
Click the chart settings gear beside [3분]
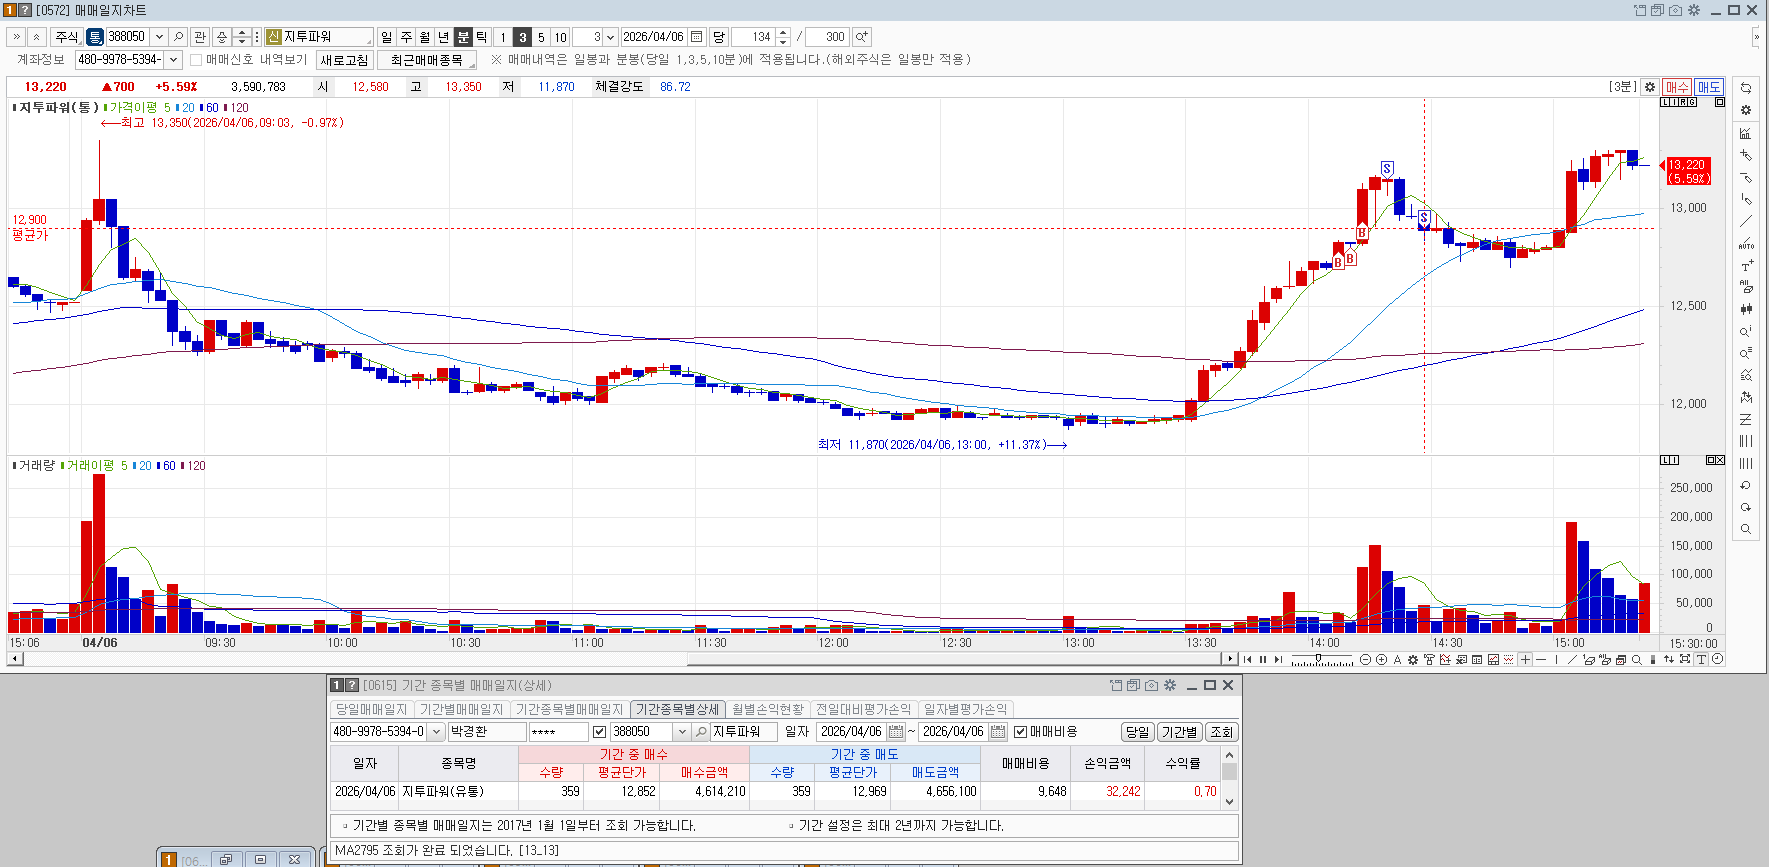pyautogui.click(x=1650, y=87)
